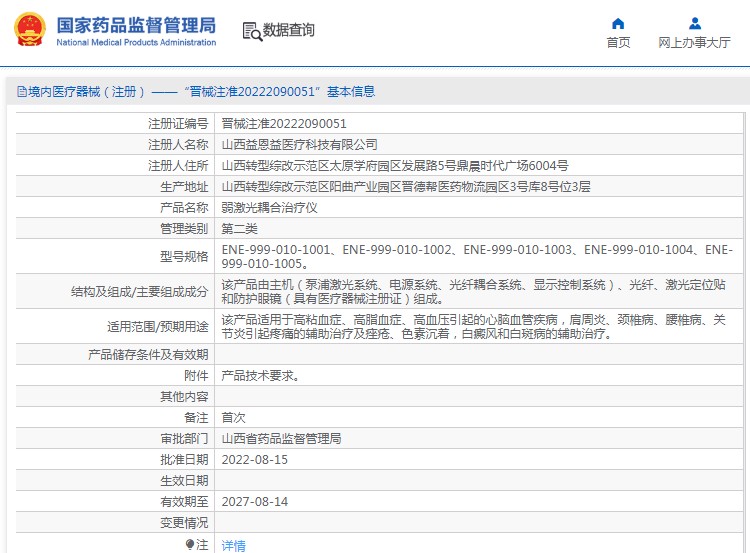
Task: Click the 产品储存条件及有效期 row label
Action: (148, 354)
